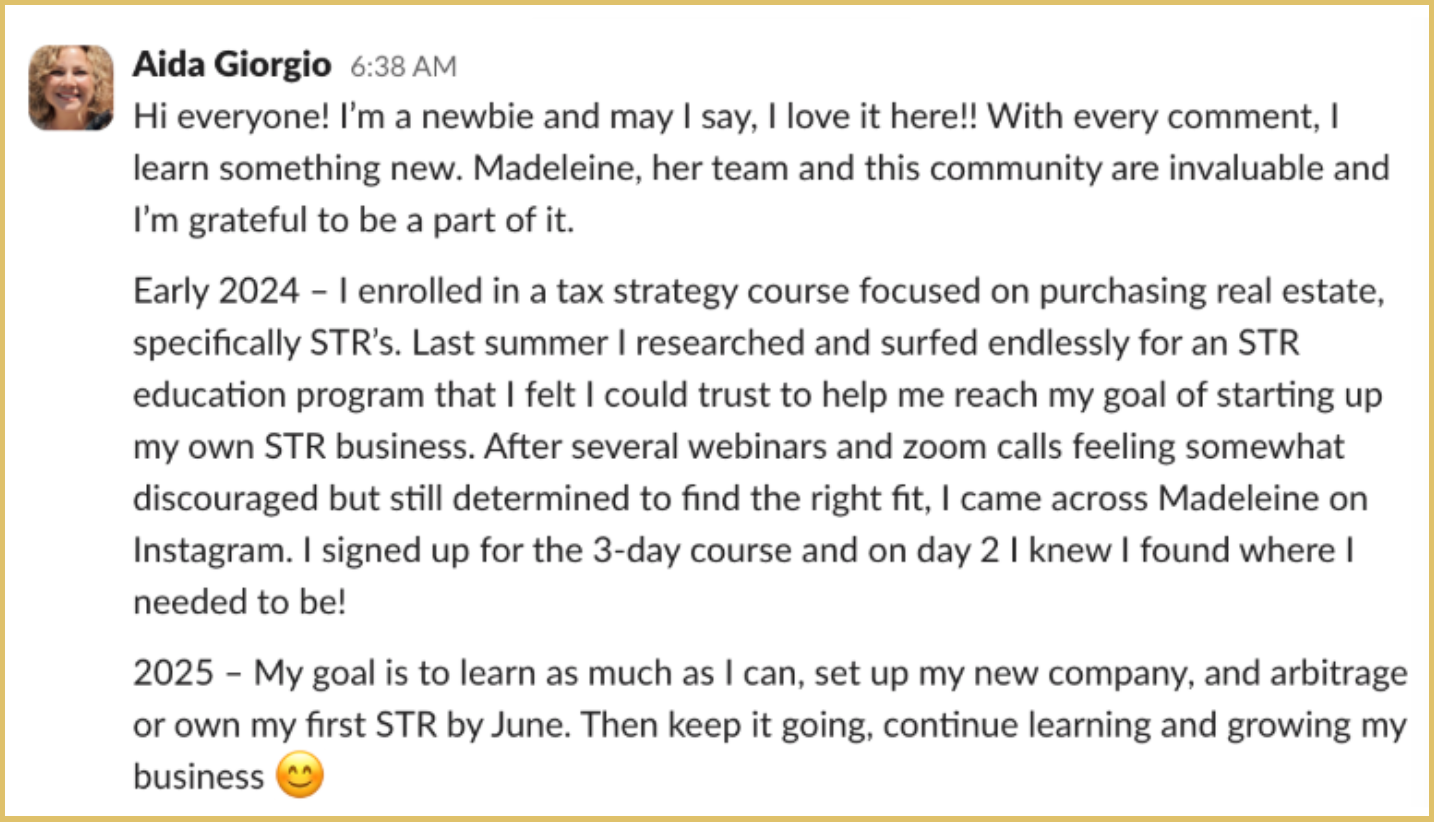Open Aida Giorgio's profile by name
The image size is (1434, 822).
click(231, 65)
